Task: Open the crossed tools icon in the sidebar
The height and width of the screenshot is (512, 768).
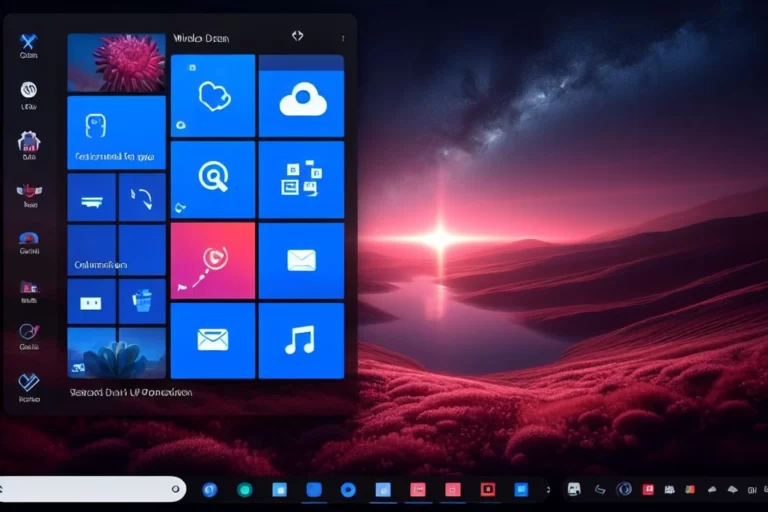Action: [28, 42]
